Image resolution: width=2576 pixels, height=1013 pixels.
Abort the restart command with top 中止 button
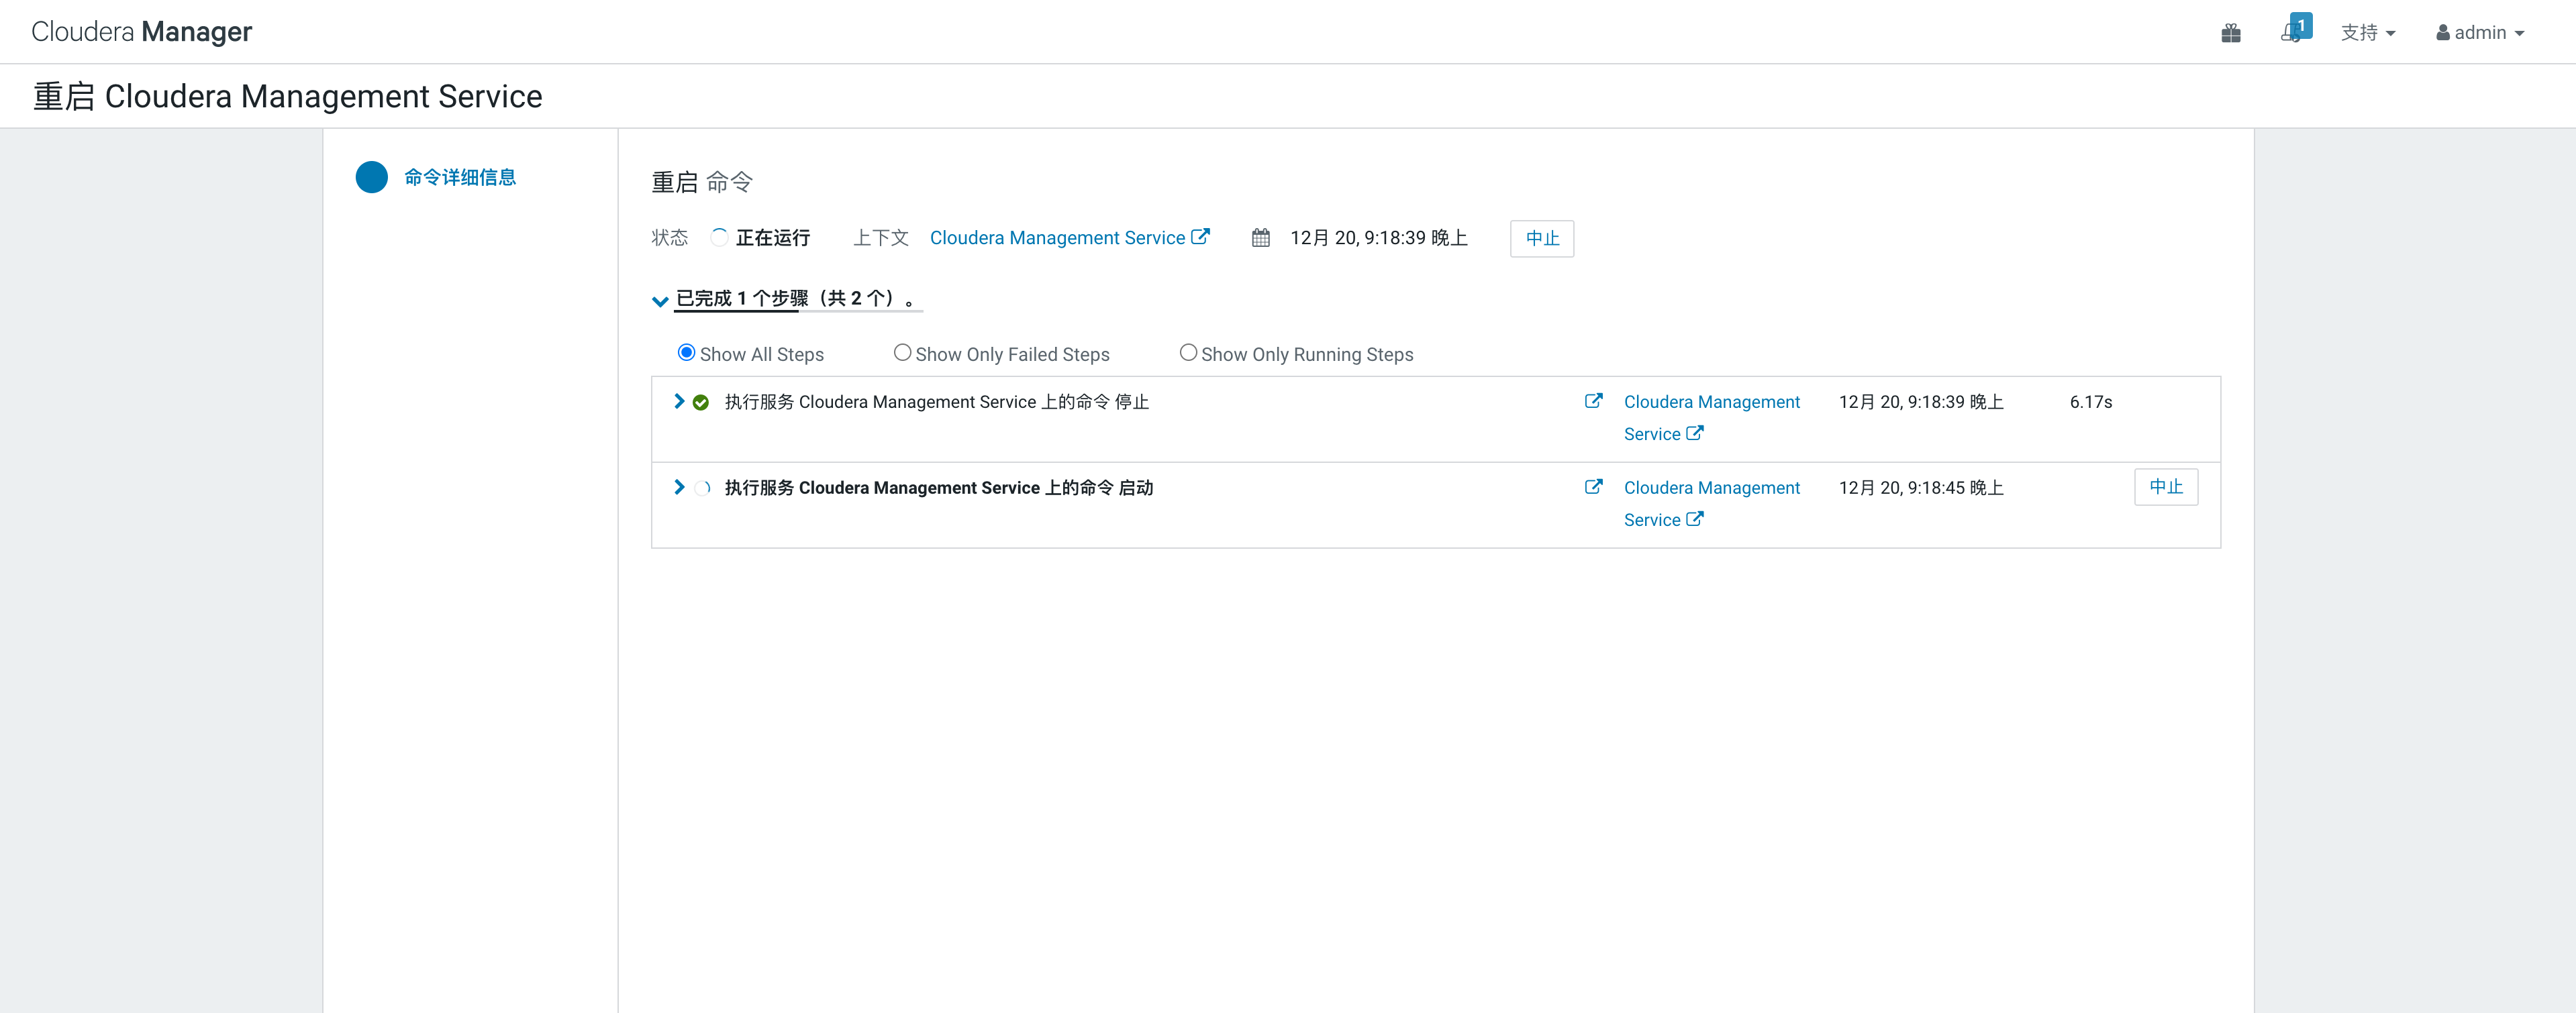click(1541, 238)
